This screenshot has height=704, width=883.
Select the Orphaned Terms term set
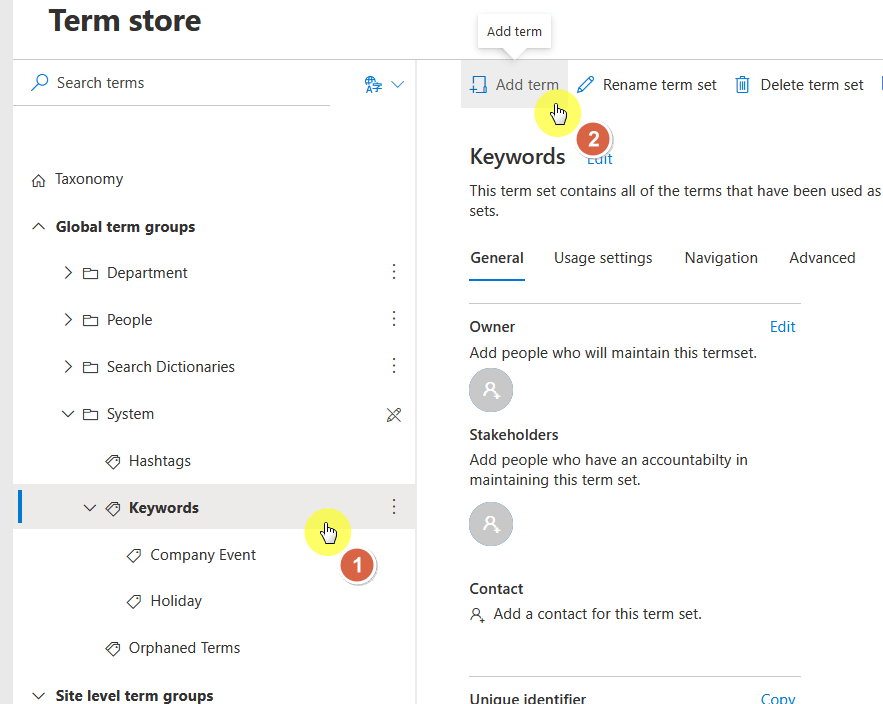click(184, 648)
